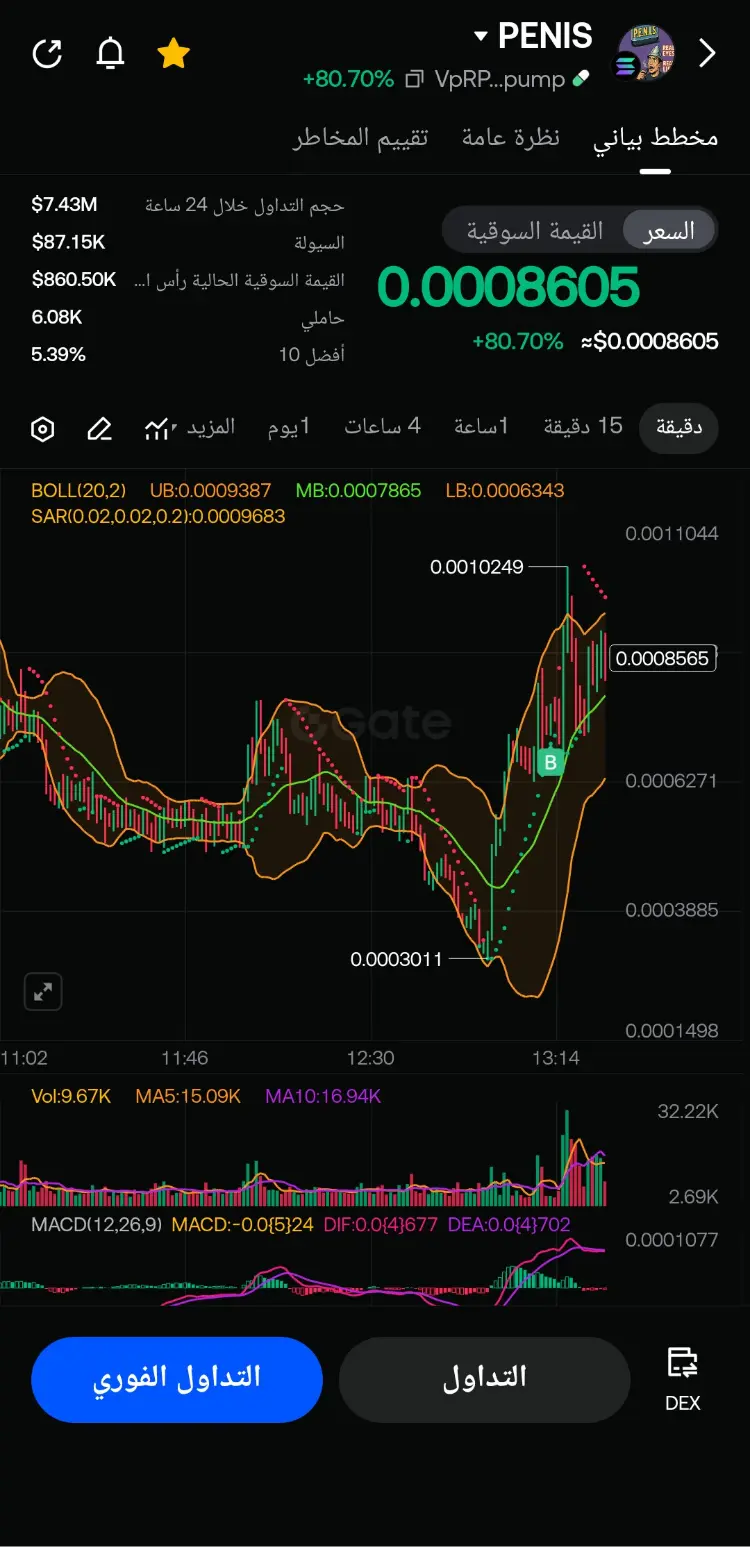Select the القيمة السوقية toggle
This screenshot has height=1547, width=750.
click(x=535, y=232)
